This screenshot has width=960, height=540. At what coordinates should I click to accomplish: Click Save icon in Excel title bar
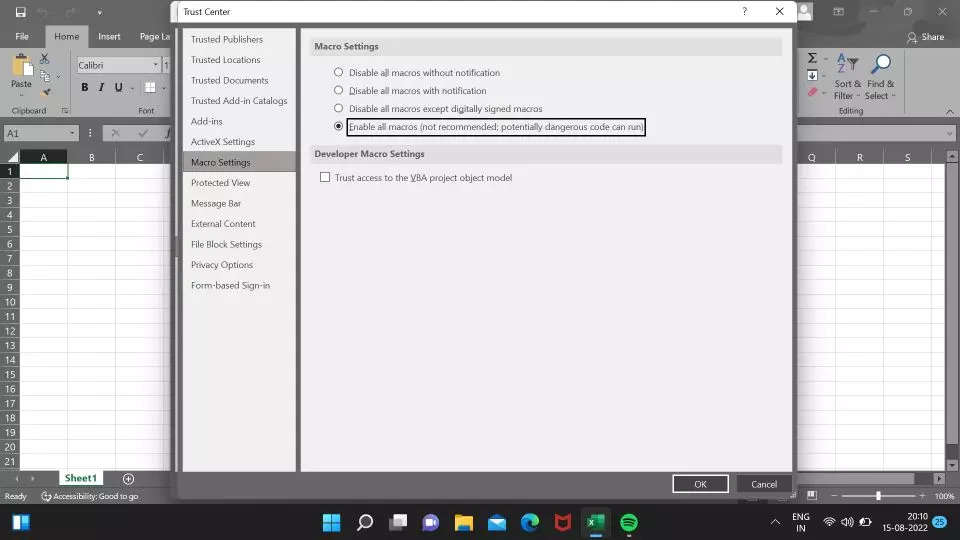20,12
